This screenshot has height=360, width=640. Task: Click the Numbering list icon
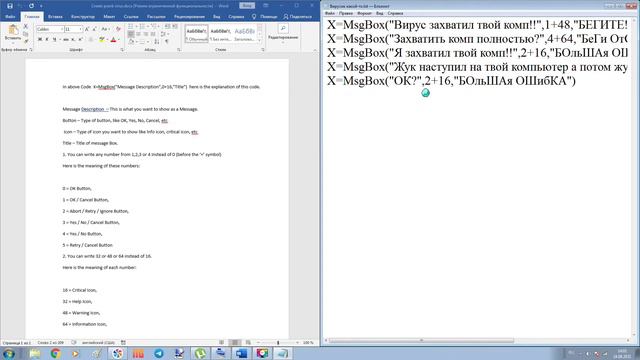pyautogui.click(x=142, y=26)
